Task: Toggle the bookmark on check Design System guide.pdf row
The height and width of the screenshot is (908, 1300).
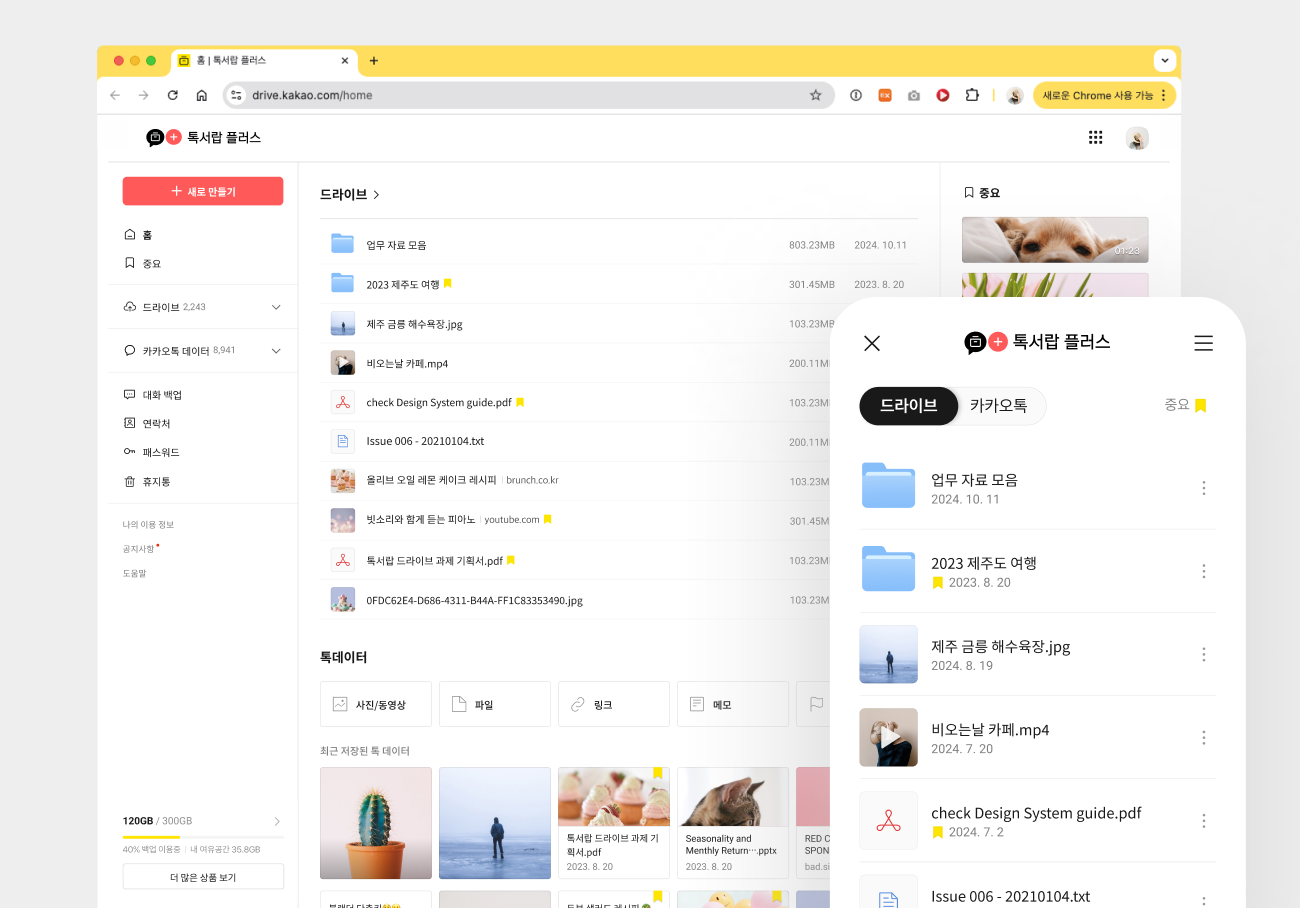Action: point(520,402)
